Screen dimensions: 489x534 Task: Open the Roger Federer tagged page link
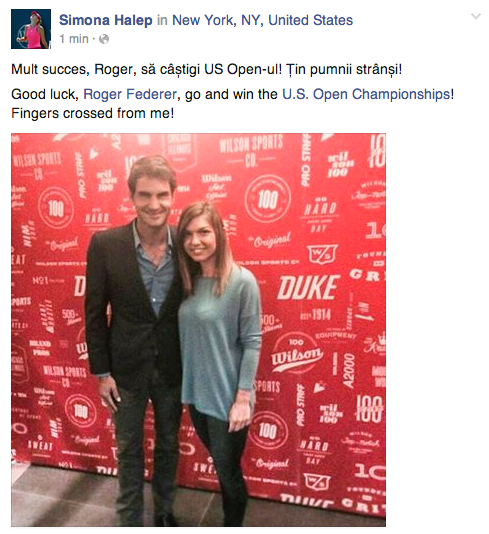point(130,94)
